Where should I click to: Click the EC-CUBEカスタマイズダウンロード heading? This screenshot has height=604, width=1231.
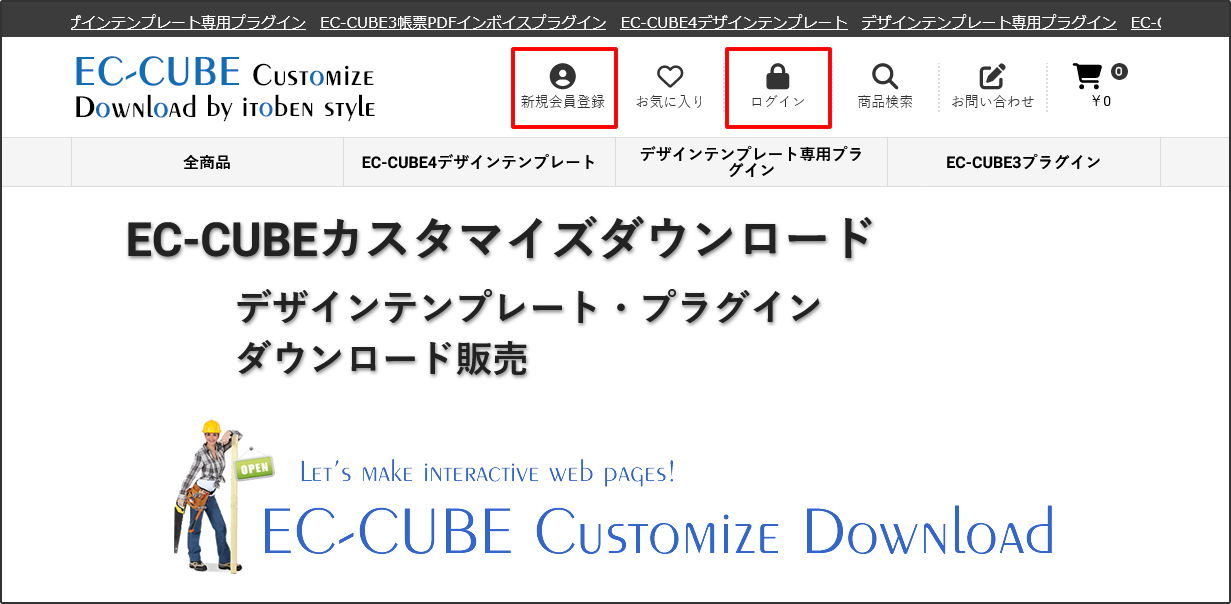tap(500, 240)
